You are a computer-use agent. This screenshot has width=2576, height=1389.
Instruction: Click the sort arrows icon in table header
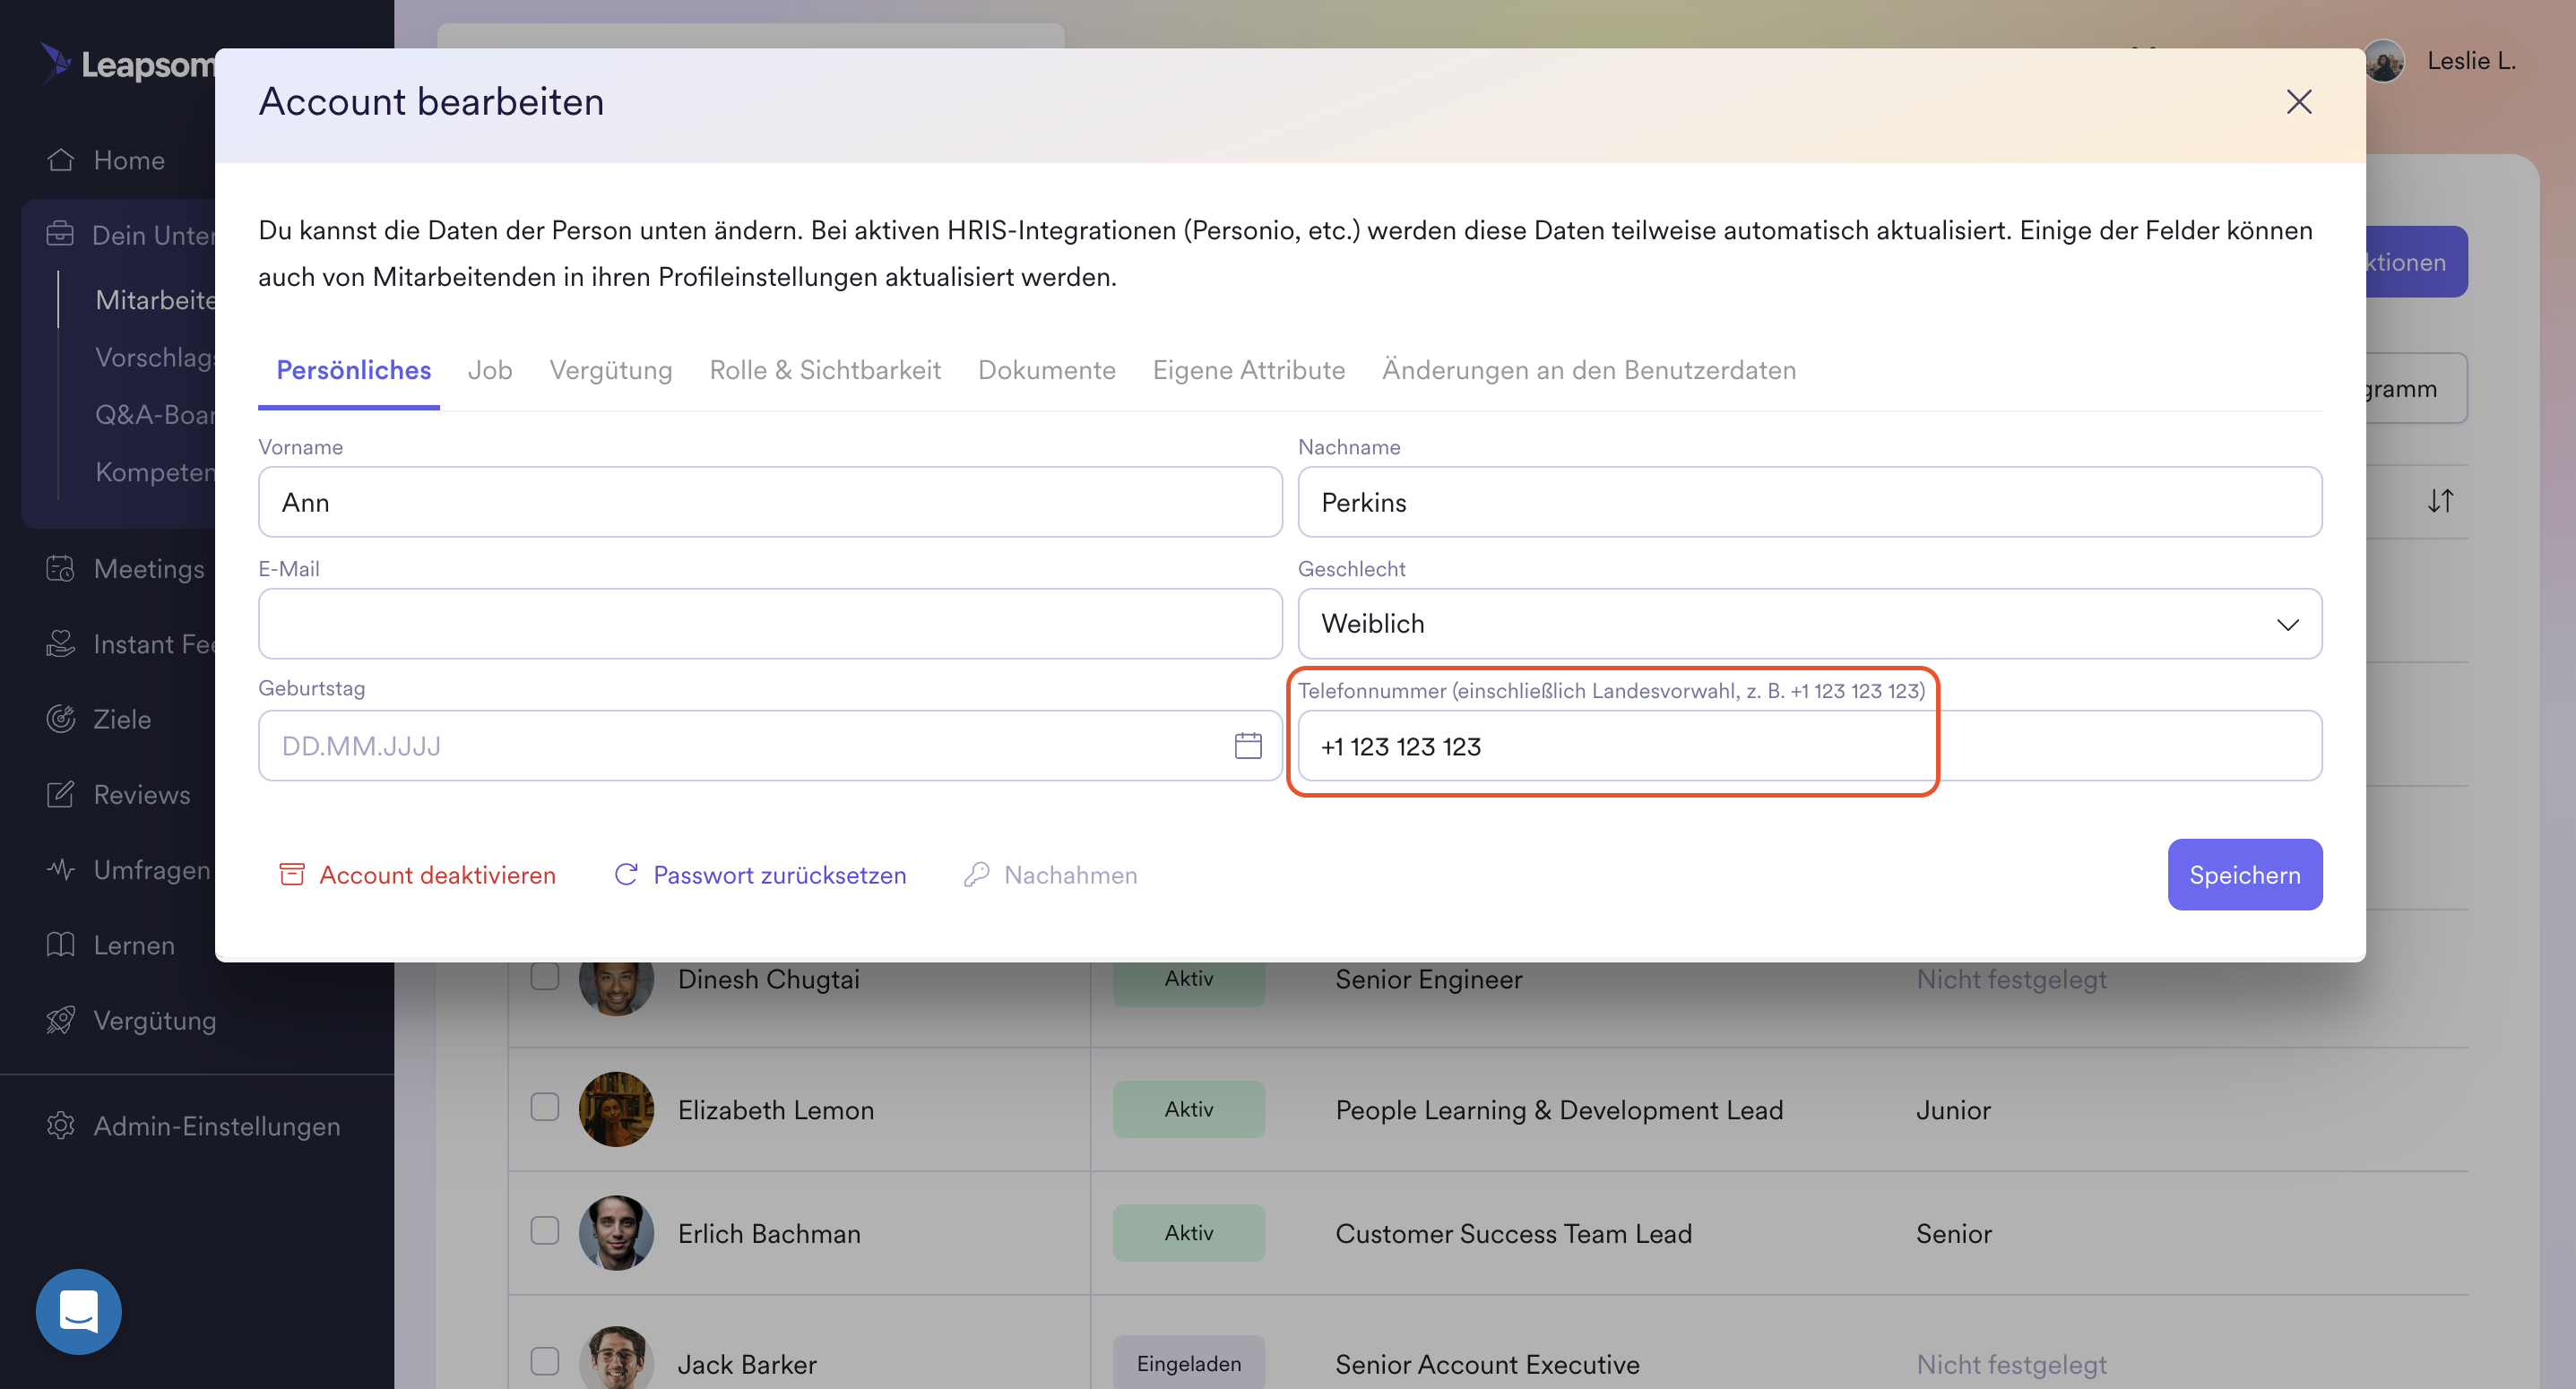coord(2440,501)
